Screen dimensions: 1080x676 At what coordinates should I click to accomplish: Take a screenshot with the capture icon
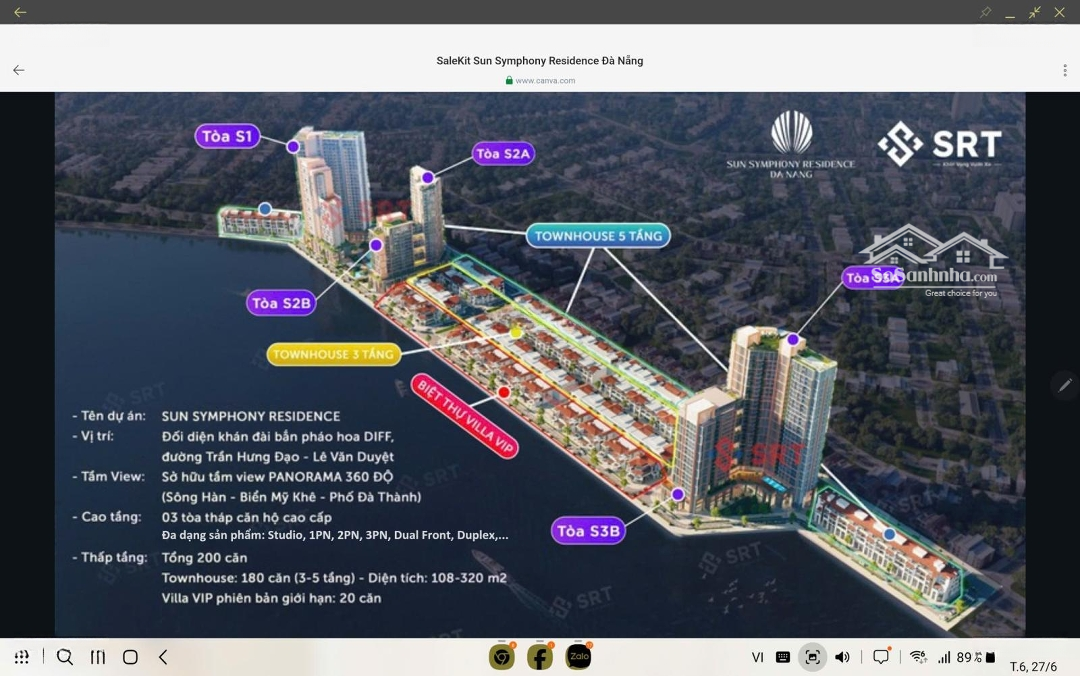point(812,657)
